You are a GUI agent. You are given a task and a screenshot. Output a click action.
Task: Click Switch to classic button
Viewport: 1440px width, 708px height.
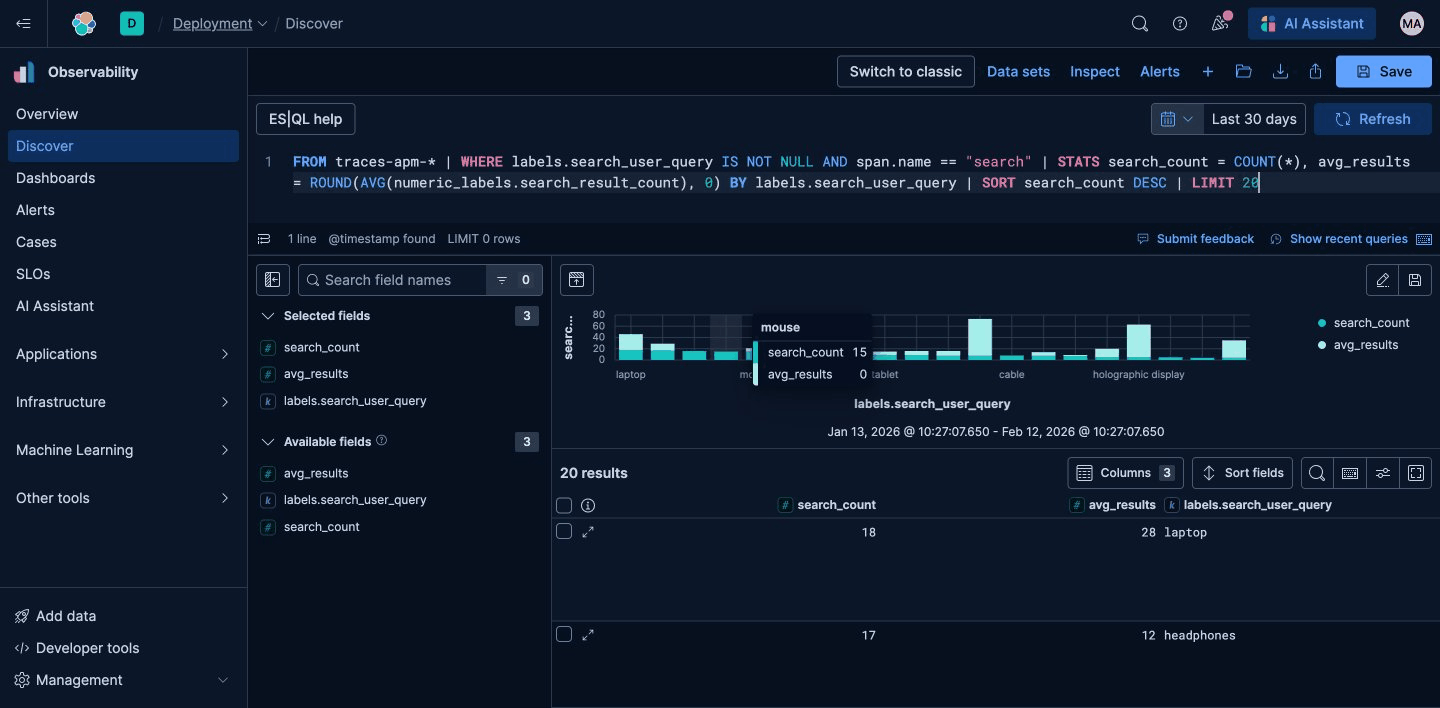coord(905,71)
